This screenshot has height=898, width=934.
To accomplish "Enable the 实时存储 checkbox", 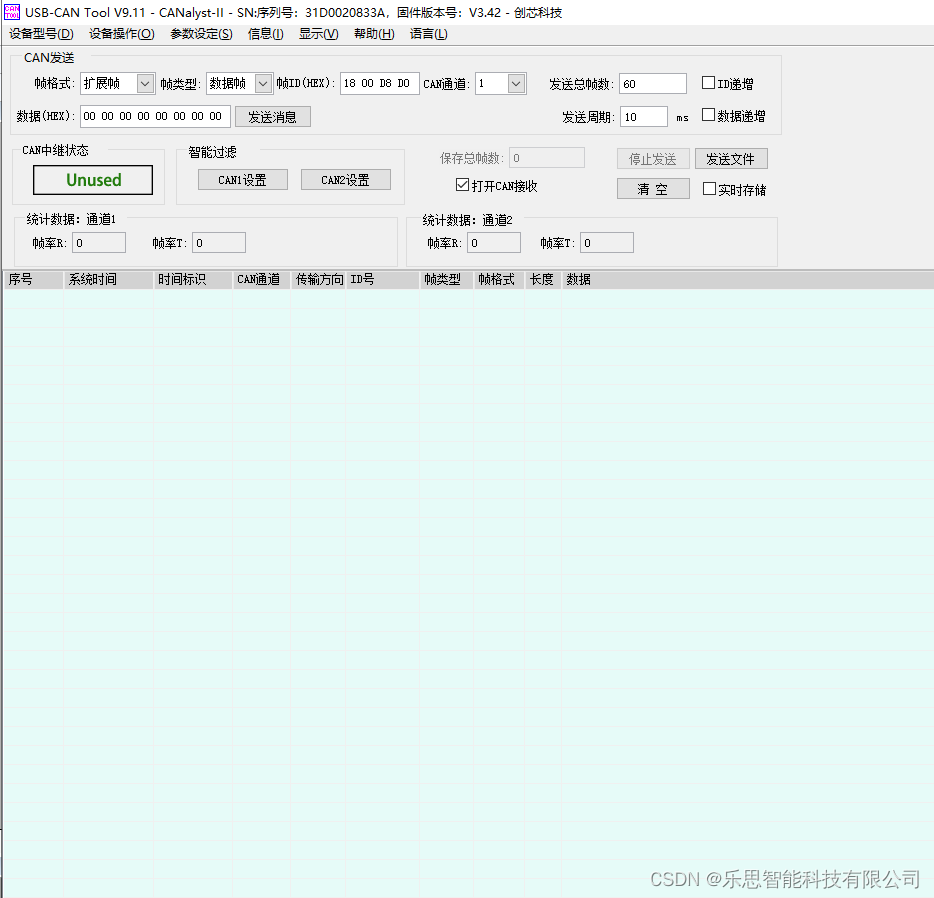I will coord(708,188).
